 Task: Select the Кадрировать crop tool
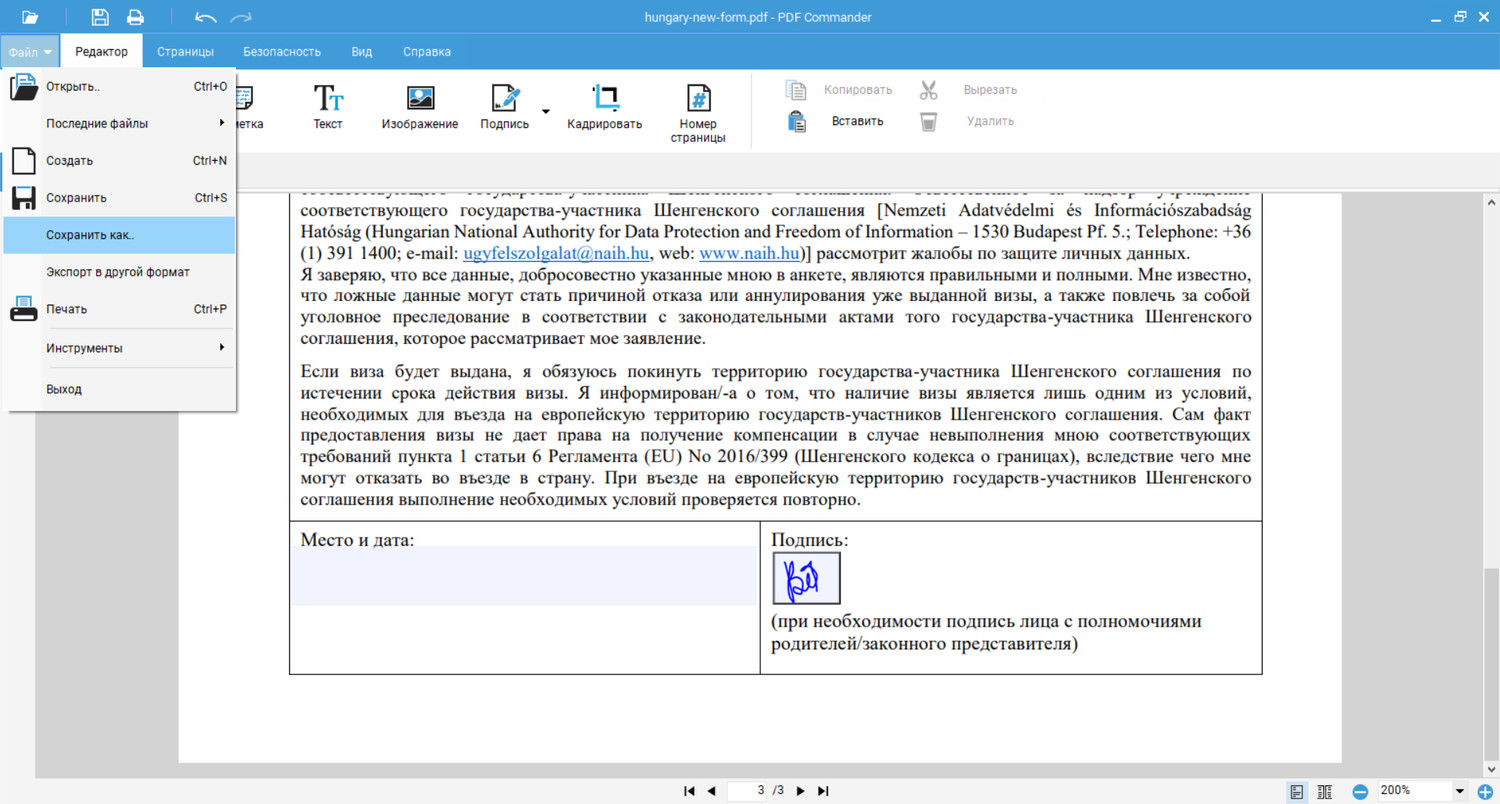pyautogui.click(x=605, y=108)
